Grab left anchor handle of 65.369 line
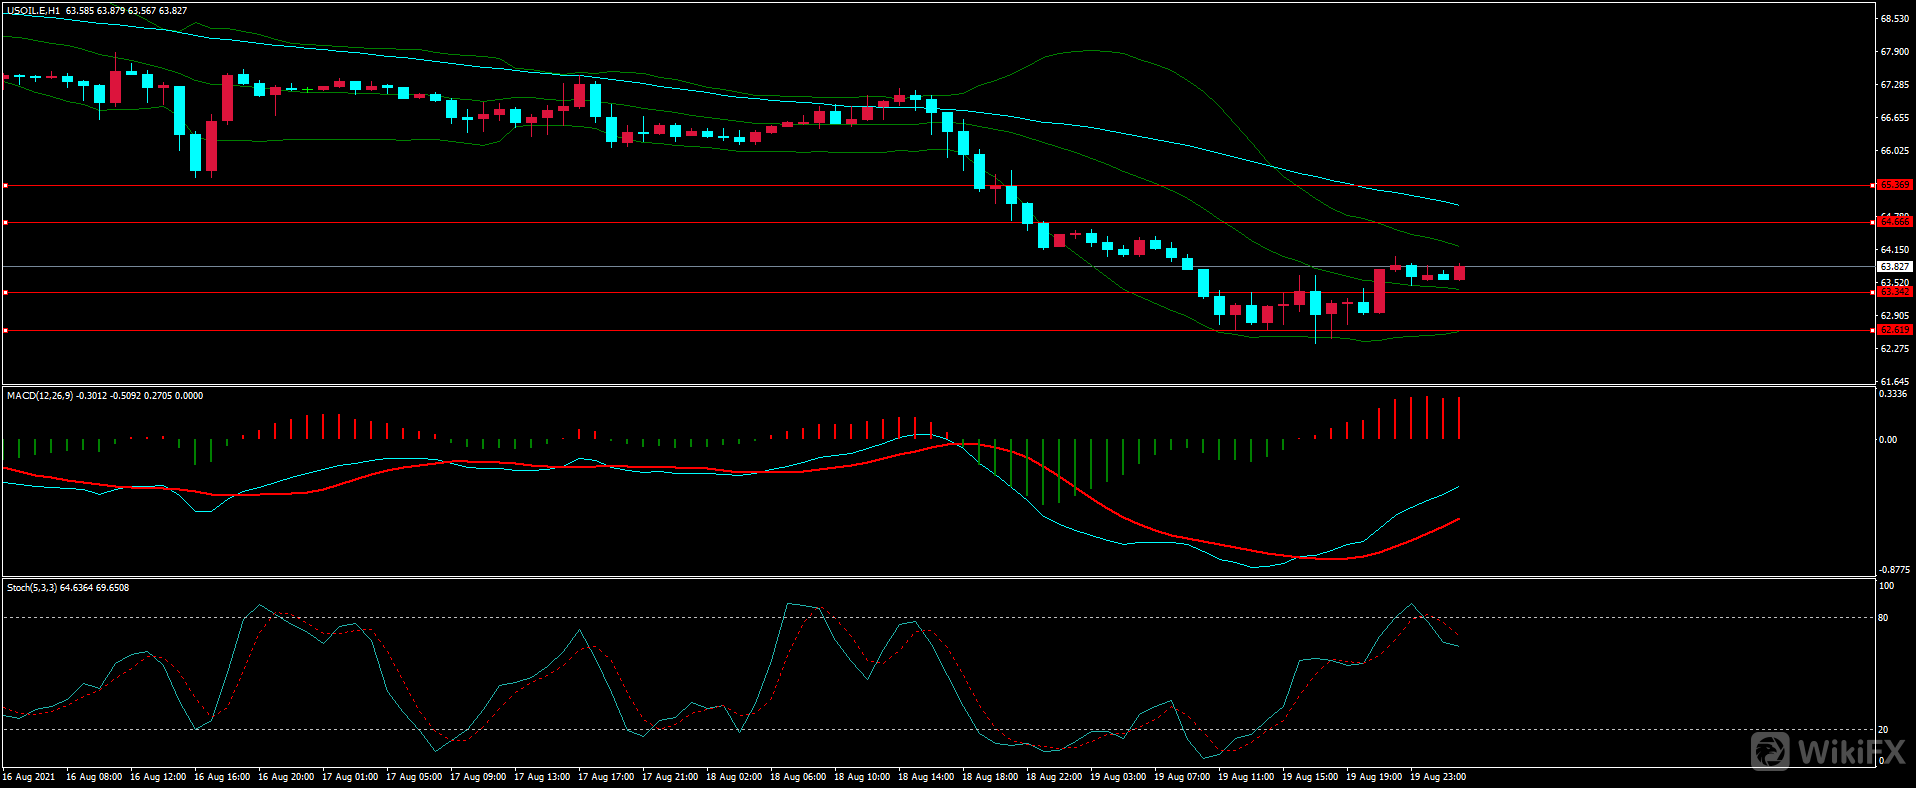 tap(5, 185)
